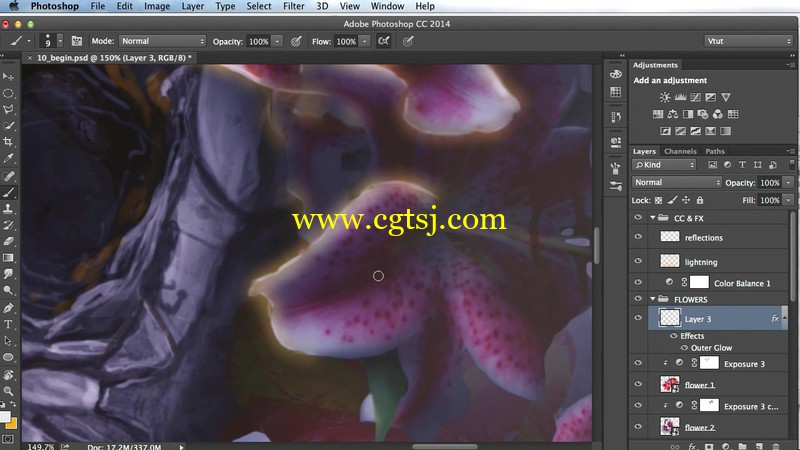800x450 pixels.
Task: Hide the Color Balance 1 layer
Action: 638,282
